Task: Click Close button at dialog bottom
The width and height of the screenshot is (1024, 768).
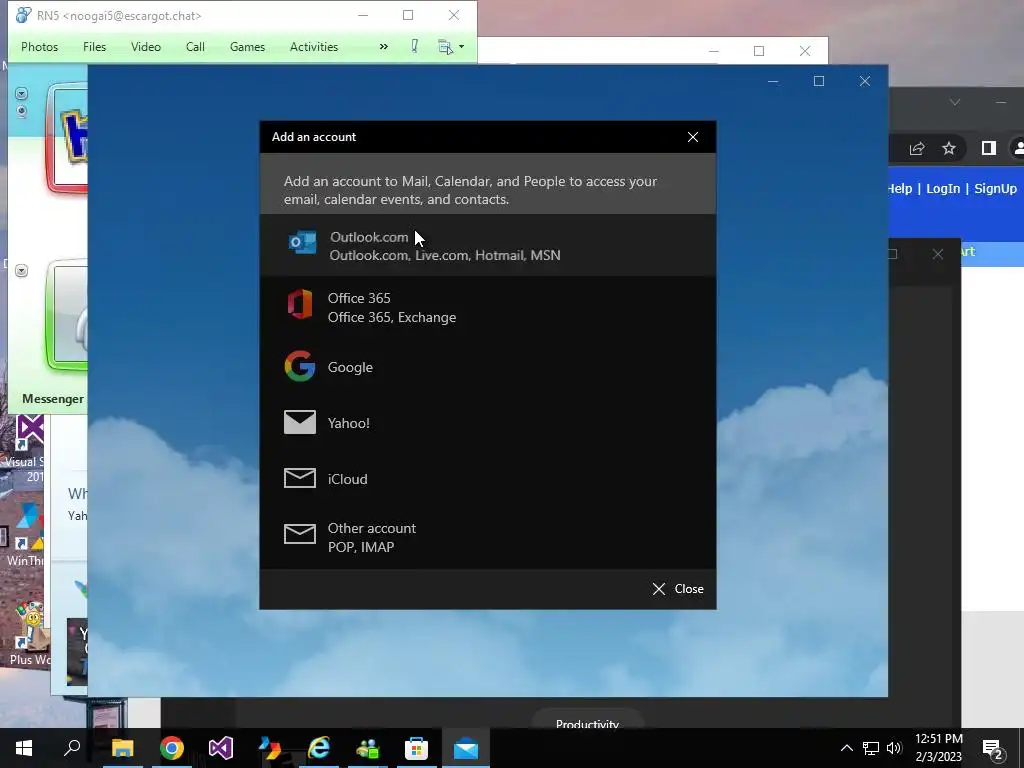Action: coord(678,588)
